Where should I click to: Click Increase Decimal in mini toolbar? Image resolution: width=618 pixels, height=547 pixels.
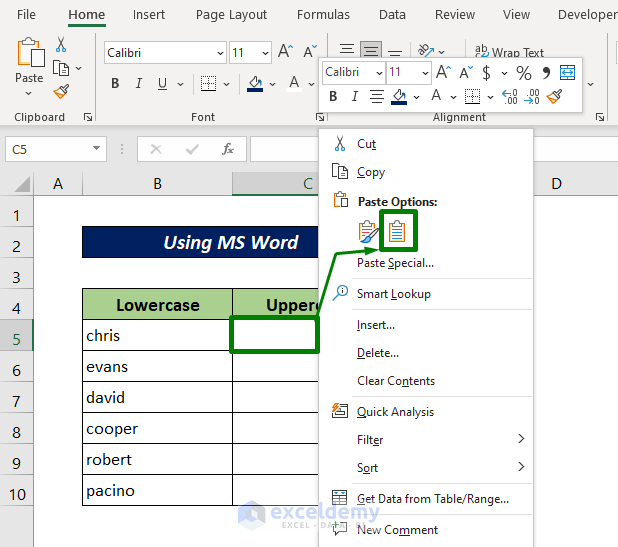tap(510, 96)
